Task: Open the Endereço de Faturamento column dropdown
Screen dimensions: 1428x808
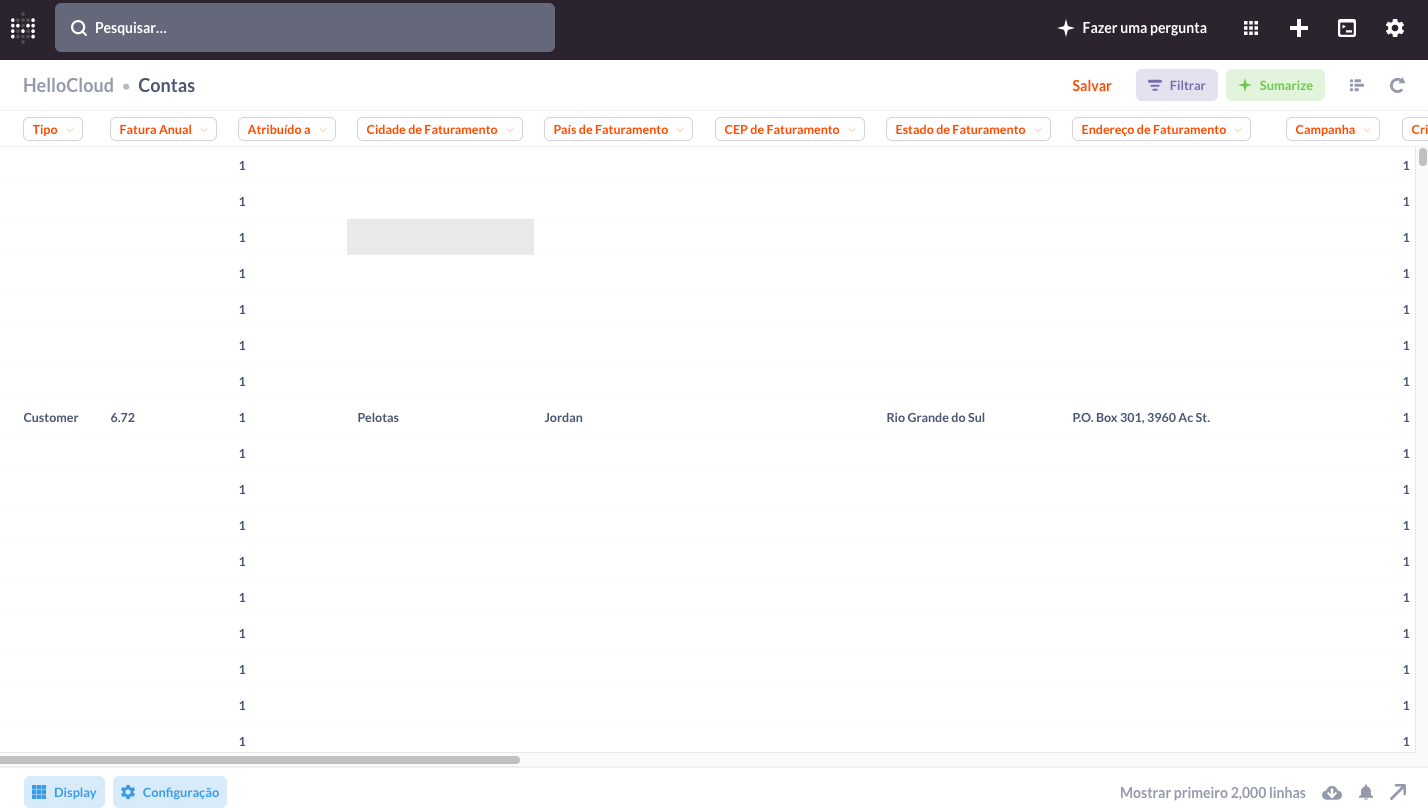Action: (x=1161, y=129)
